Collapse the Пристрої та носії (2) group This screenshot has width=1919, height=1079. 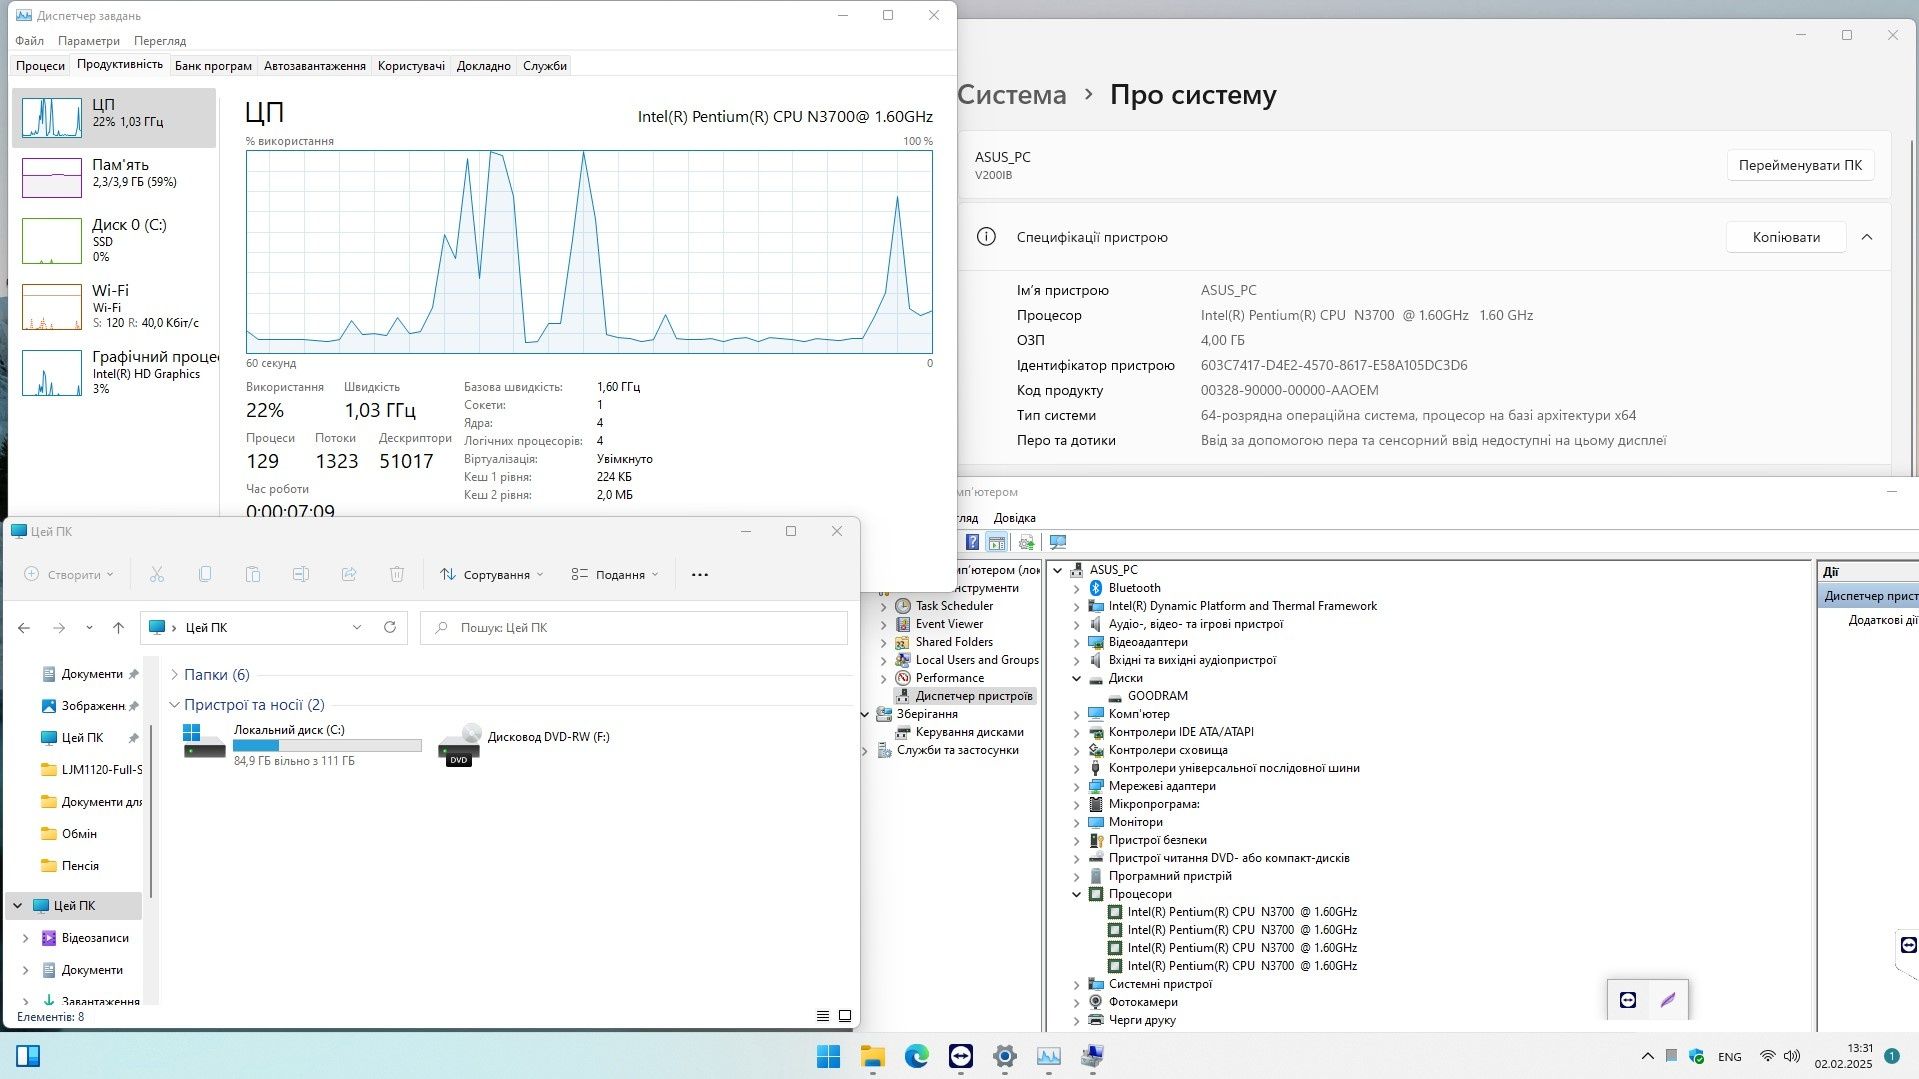coord(174,705)
